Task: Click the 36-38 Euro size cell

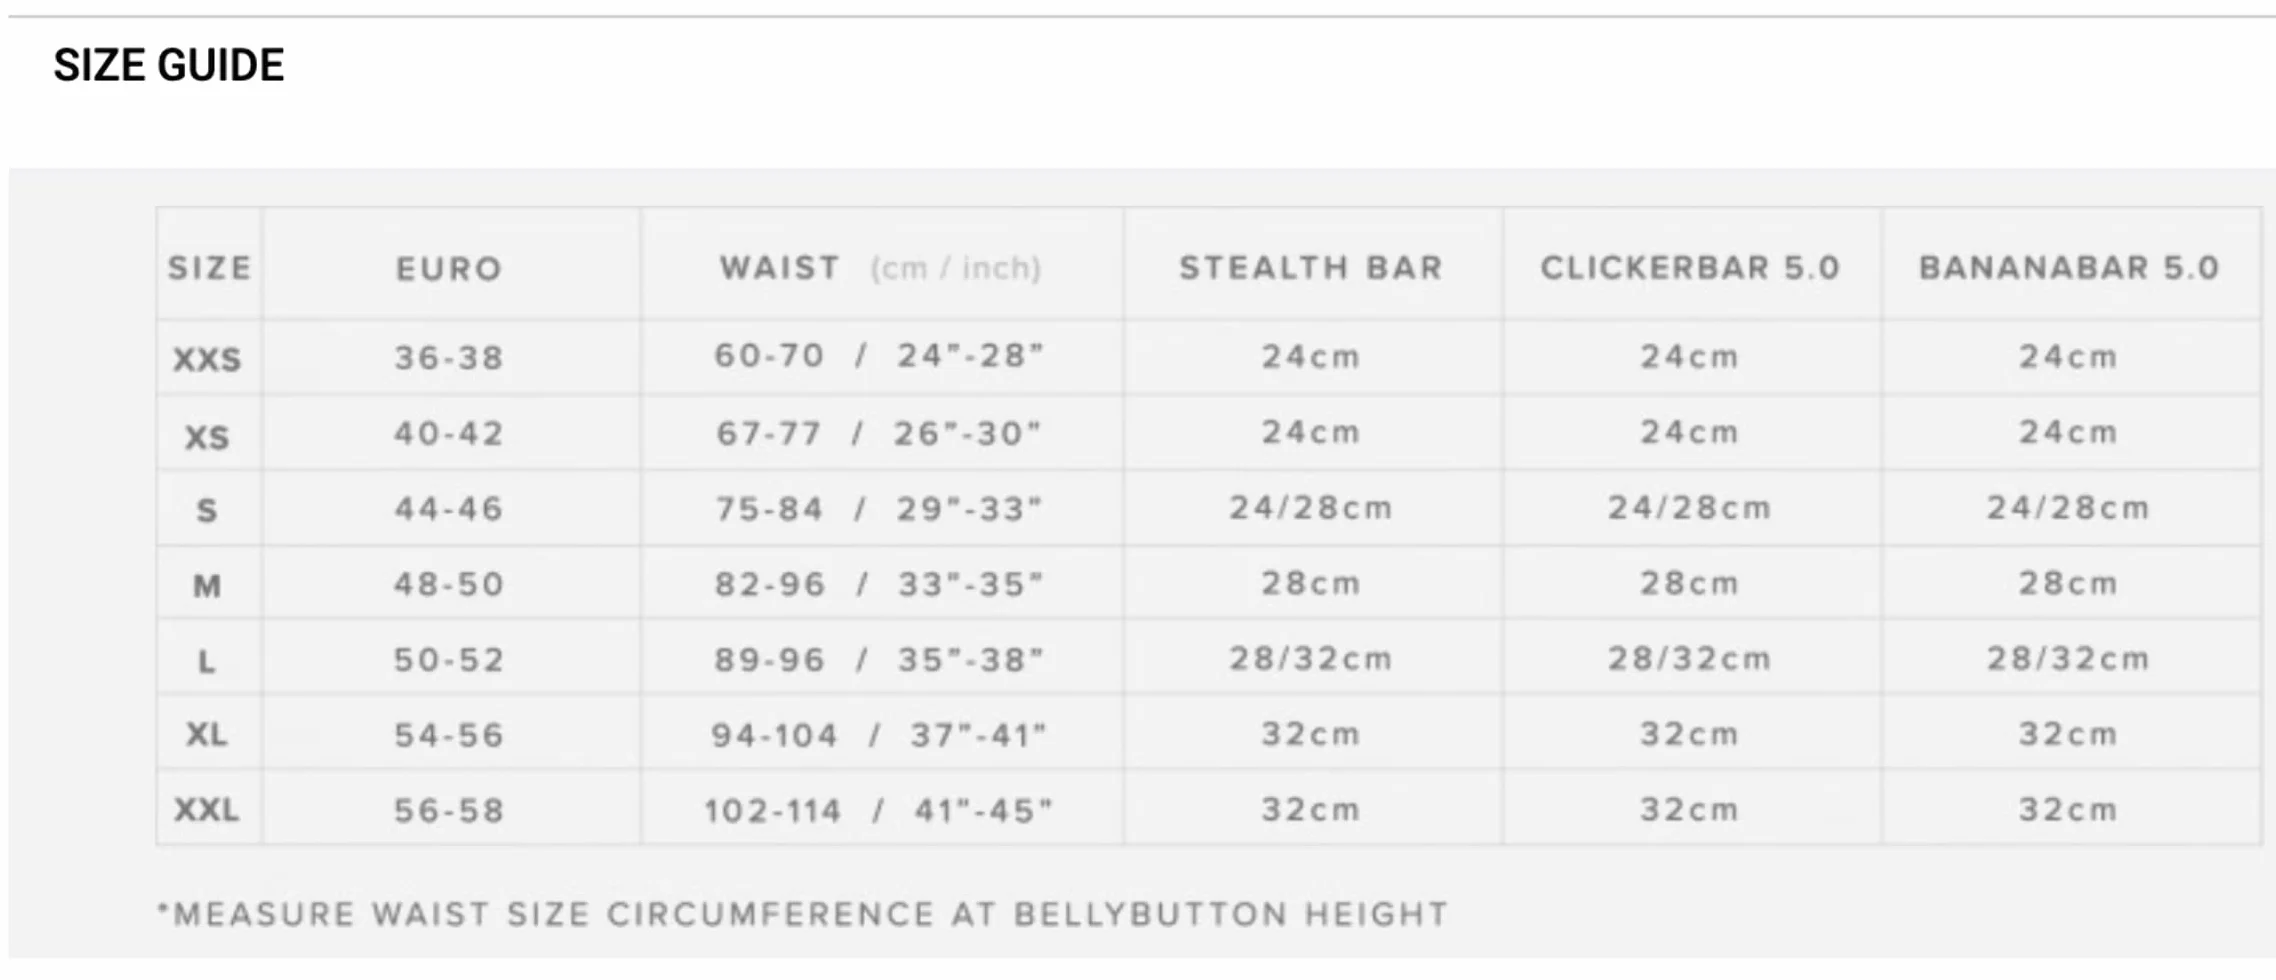Action: coord(449,358)
